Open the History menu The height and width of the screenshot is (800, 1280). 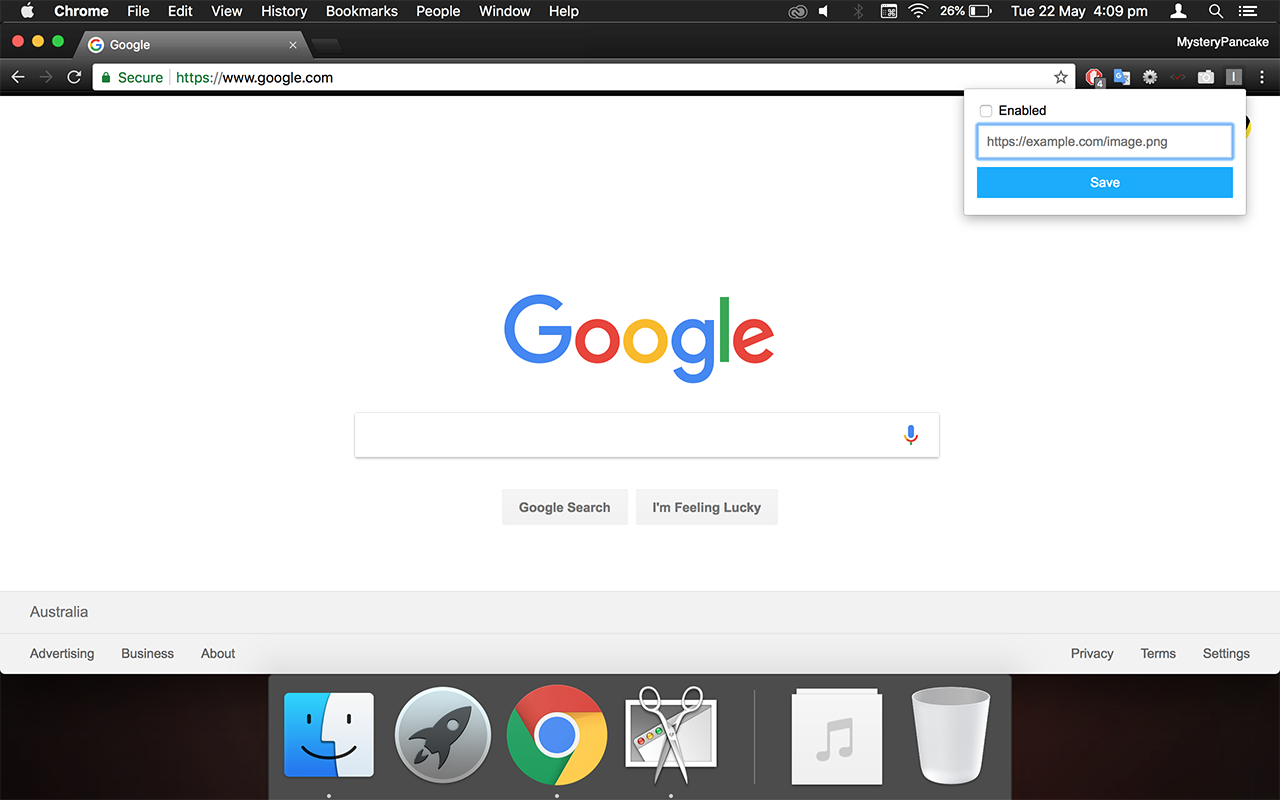(x=284, y=11)
